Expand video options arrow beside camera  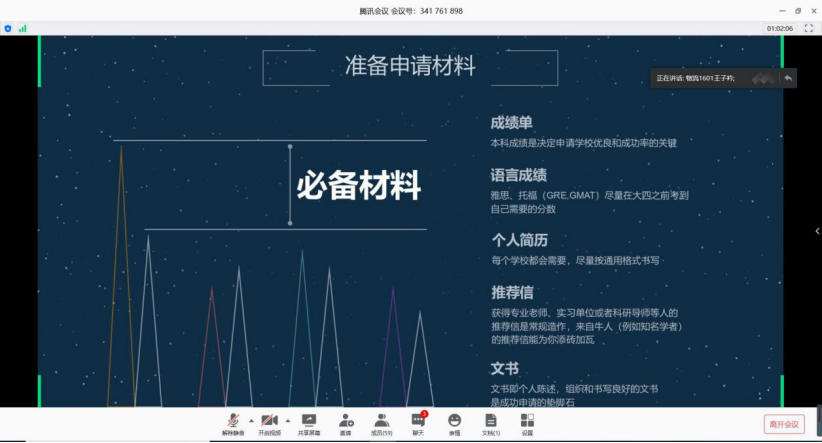point(287,419)
